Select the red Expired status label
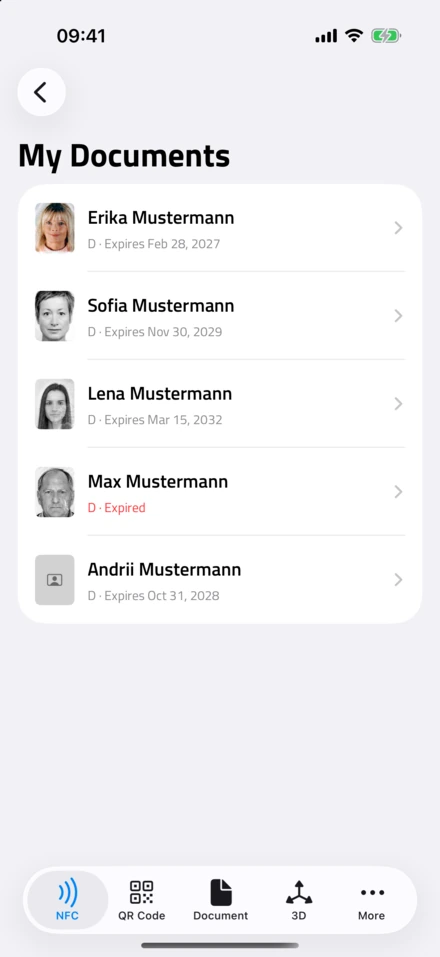Image resolution: width=440 pixels, height=957 pixels. click(117, 508)
